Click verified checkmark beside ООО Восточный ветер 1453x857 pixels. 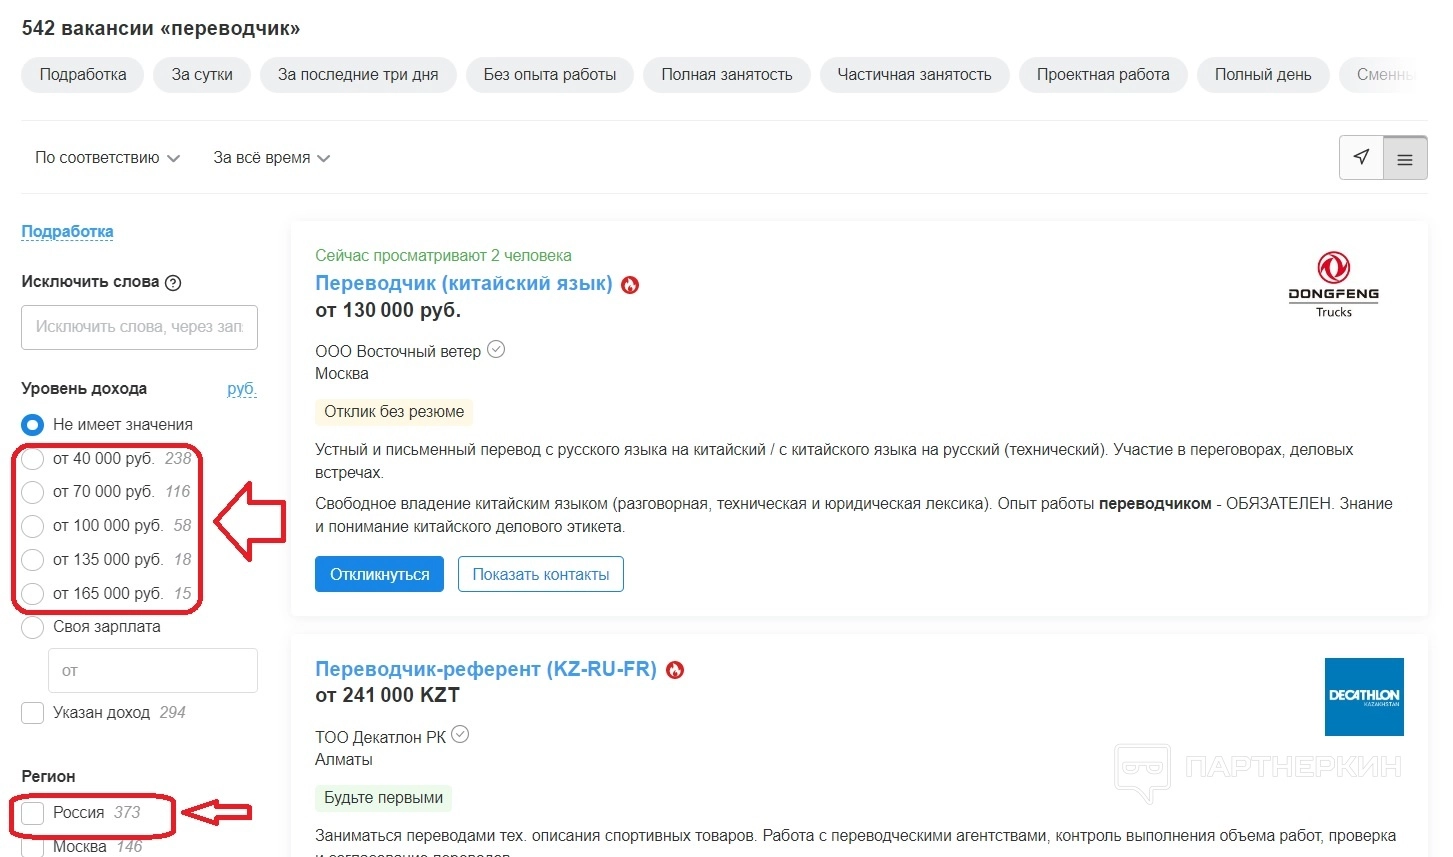click(496, 350)
